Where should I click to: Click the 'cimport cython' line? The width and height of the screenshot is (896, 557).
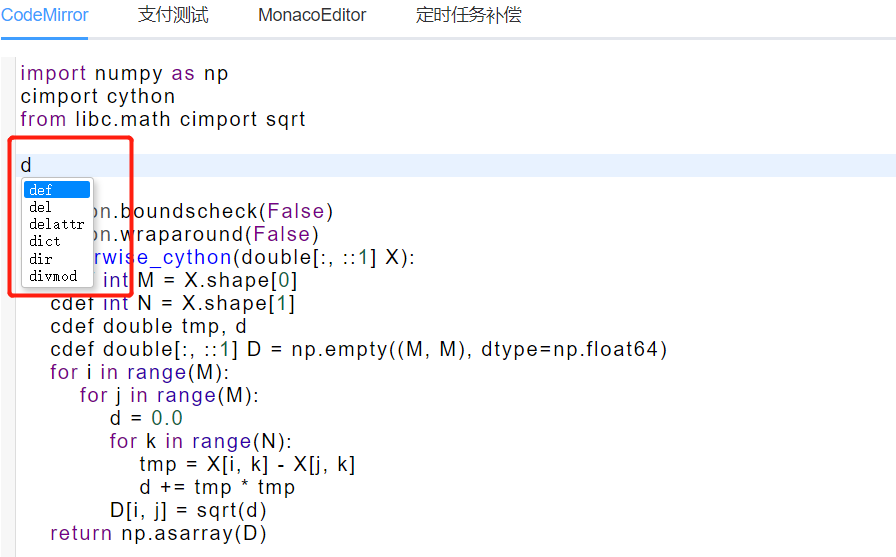98,97
